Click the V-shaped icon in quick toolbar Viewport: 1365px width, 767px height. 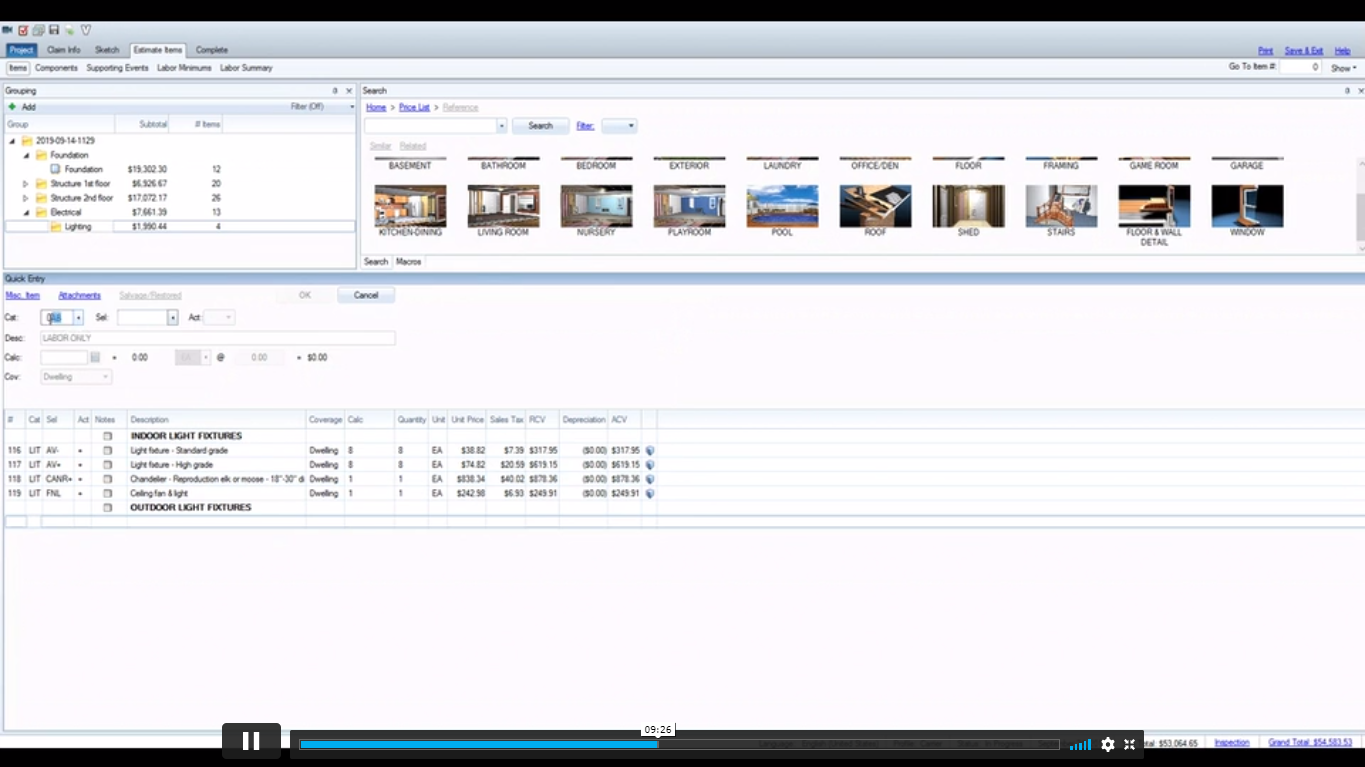tap(85, 30)
